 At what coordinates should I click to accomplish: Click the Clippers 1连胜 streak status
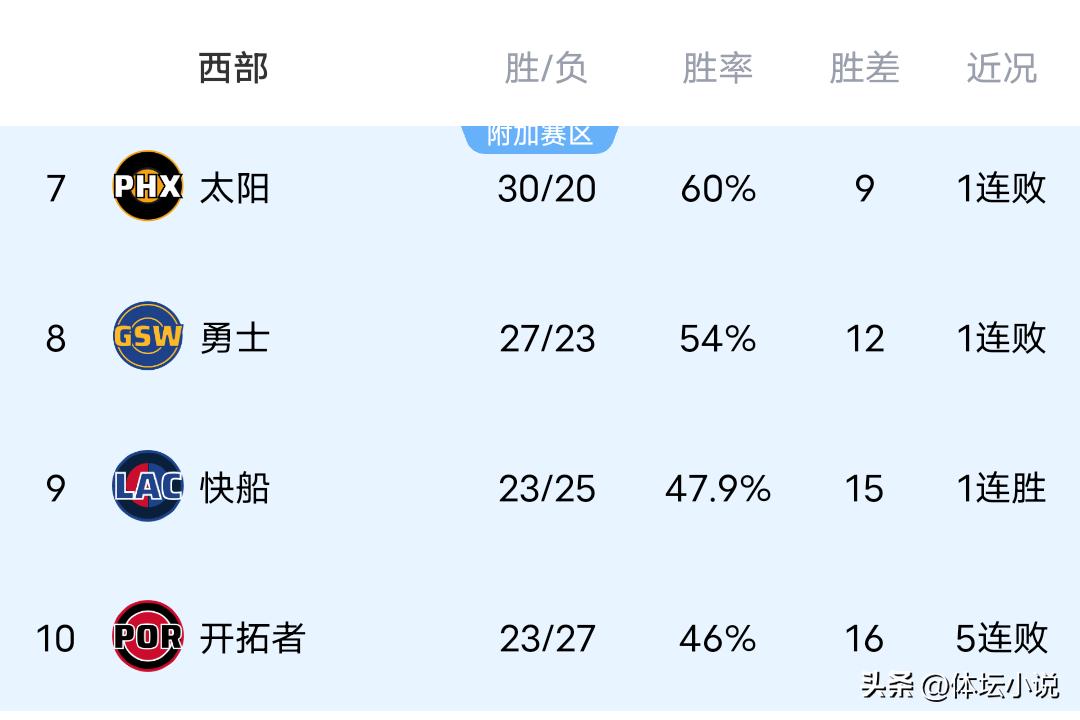tap(1001, 488)
